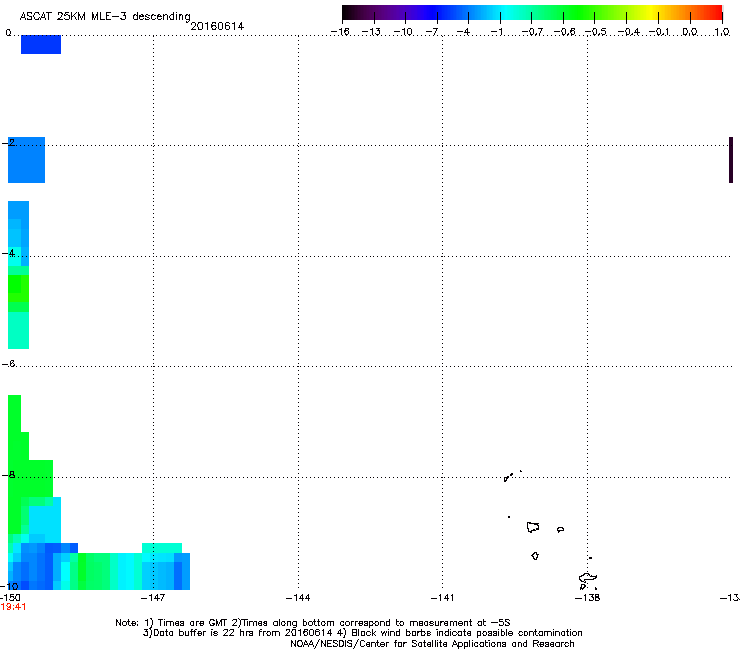Click the red timestamp '19:41'
Screen dimensions: 740x650
[x=13, y=607]
